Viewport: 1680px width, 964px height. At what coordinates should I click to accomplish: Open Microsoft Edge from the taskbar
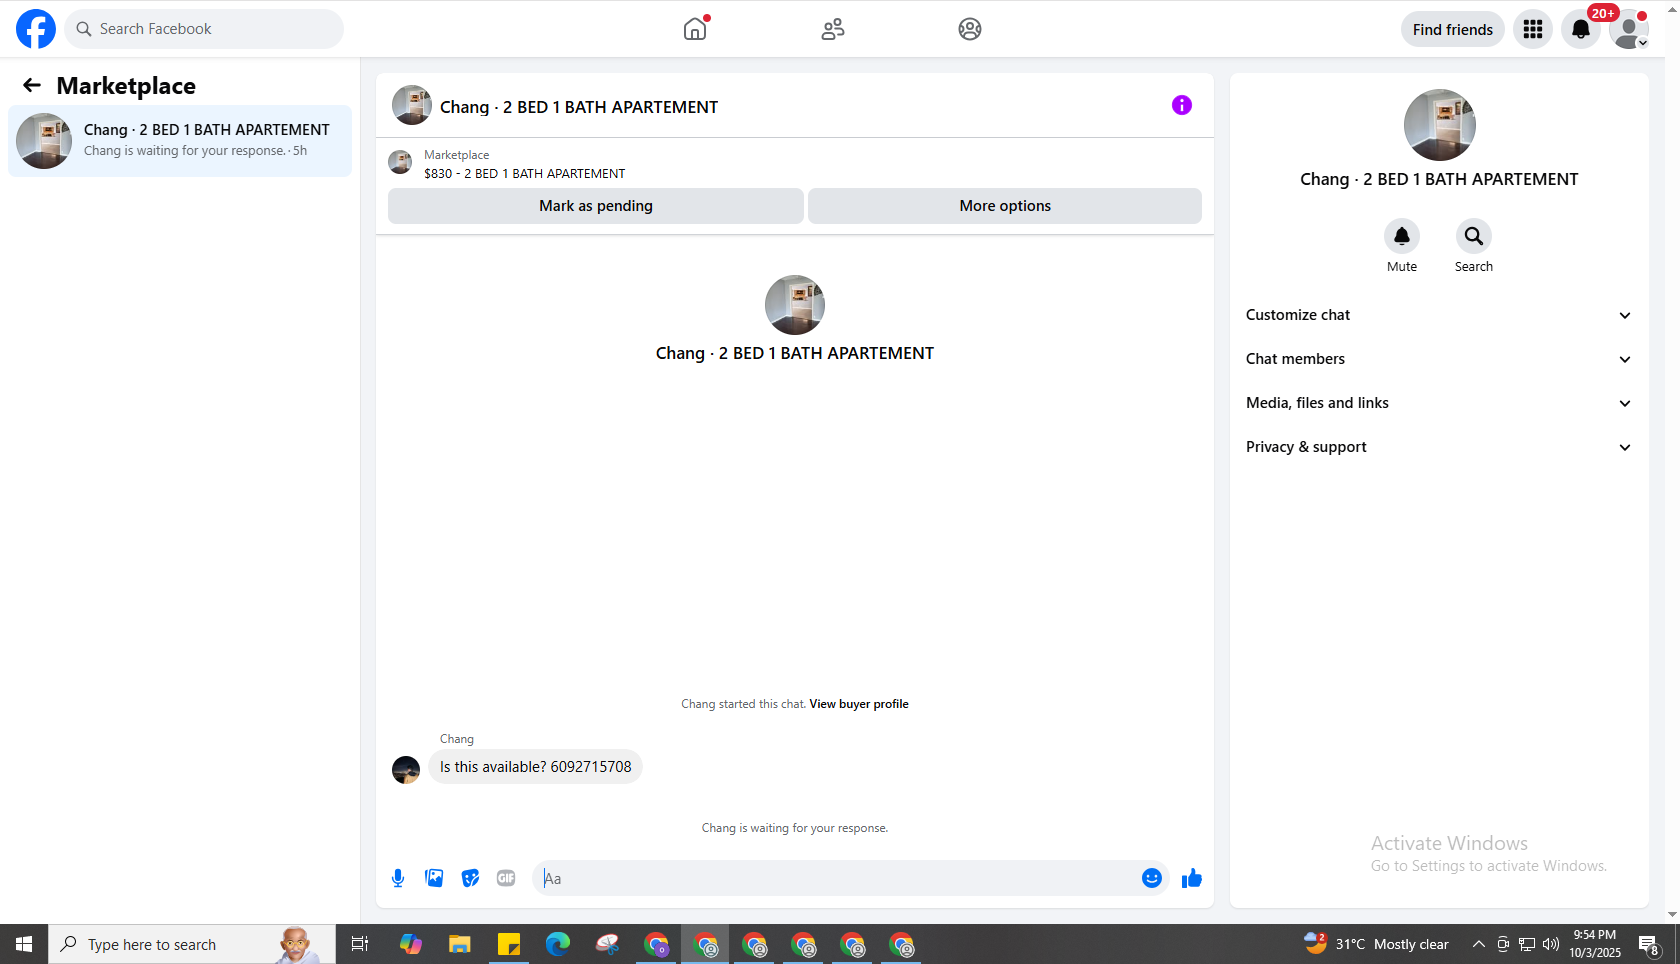tap(558, 944)
